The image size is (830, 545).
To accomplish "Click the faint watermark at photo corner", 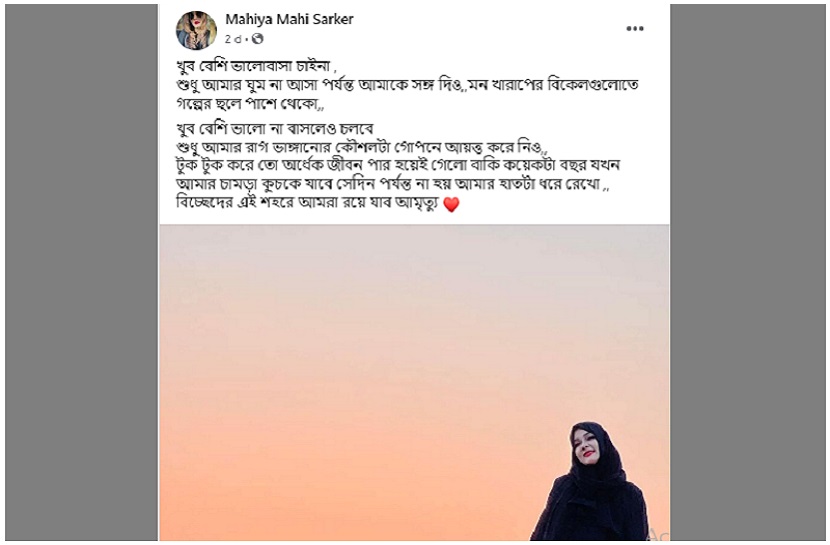I will (659, 533).
